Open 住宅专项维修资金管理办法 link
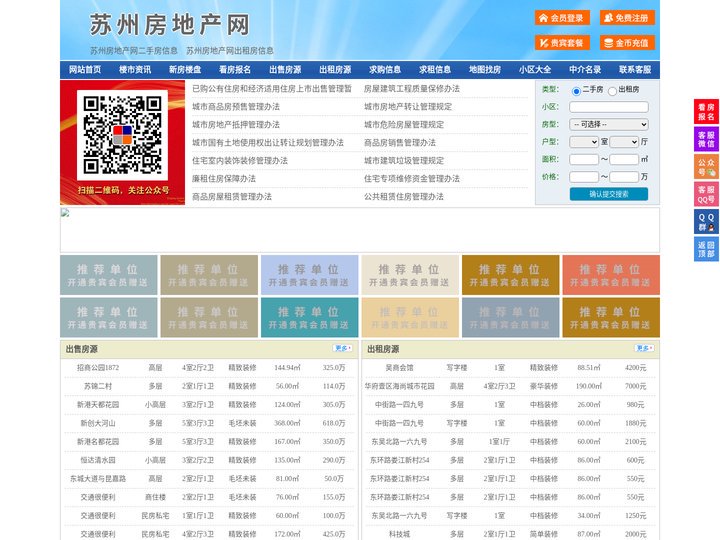720x540 pixels. click(x=412, y=179)
